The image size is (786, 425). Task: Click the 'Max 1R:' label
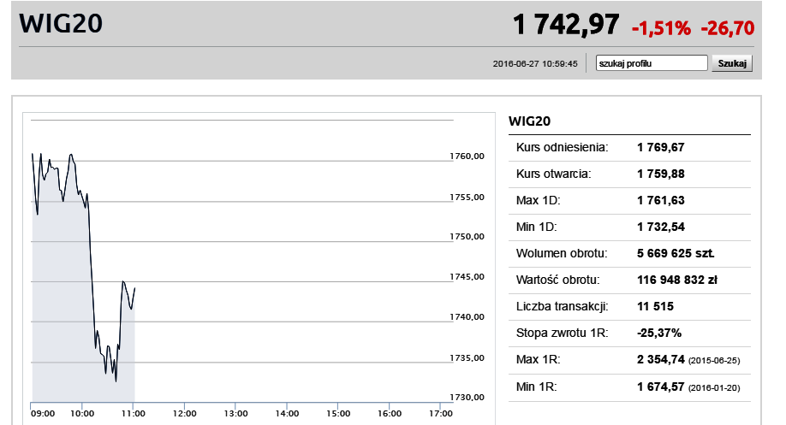click(x=538, y=360)
